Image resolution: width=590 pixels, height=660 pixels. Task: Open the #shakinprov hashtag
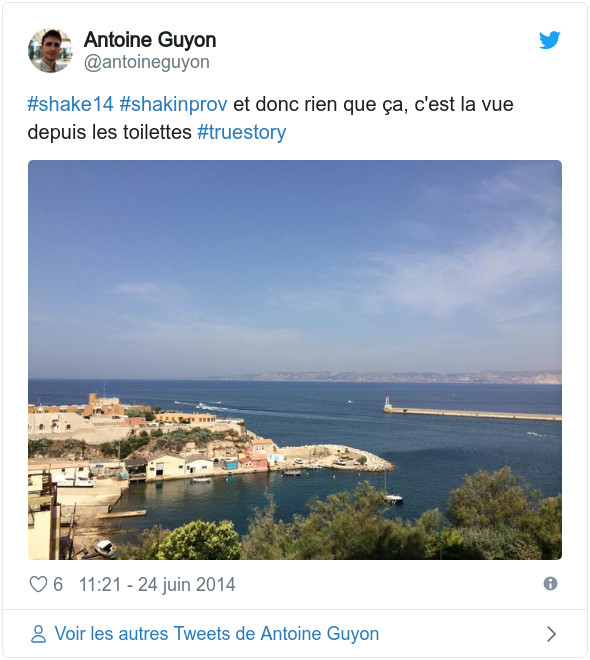173,104
